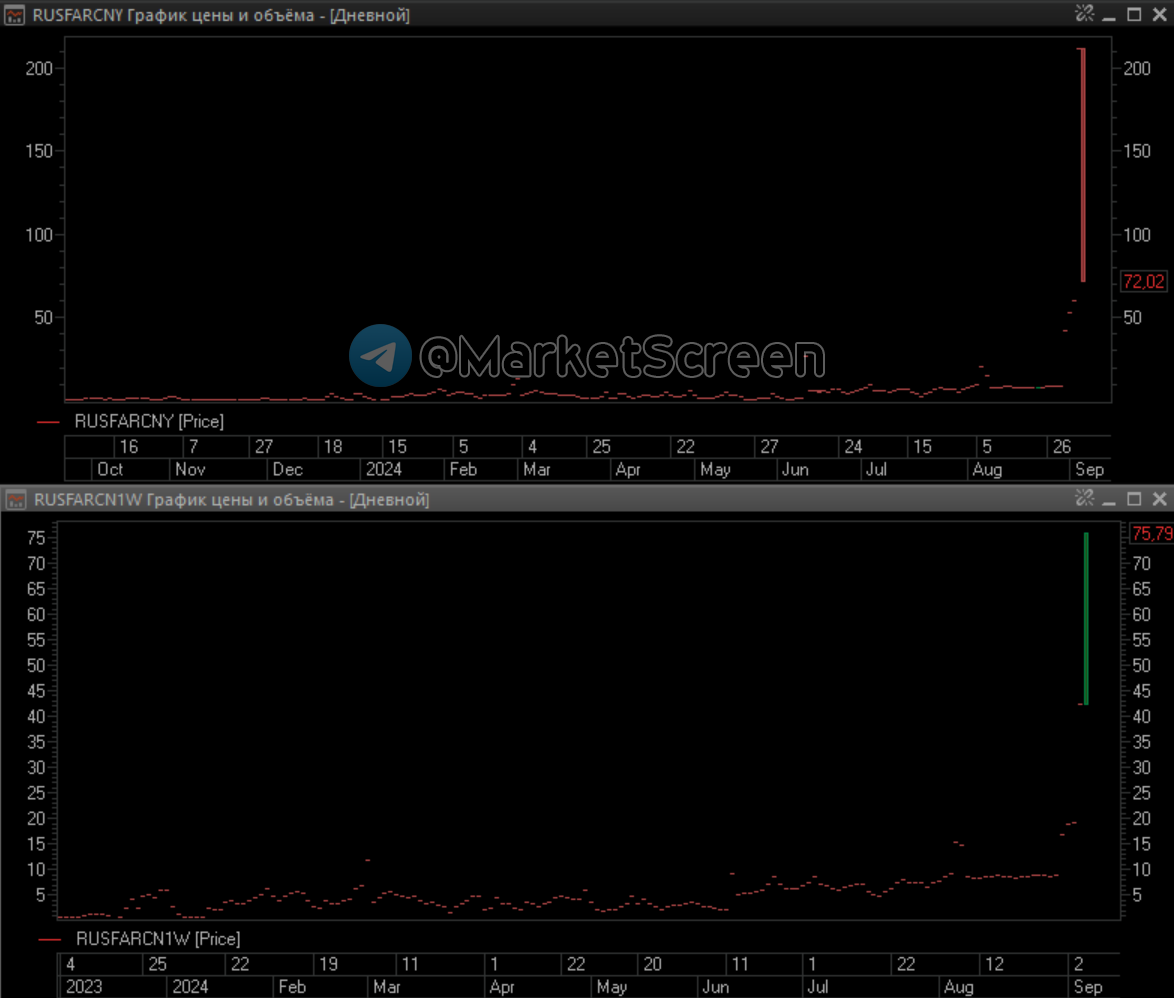Close the RUSFARCNY chart window
This screenshot has width=1174, height=998.
coord(1159,14)
